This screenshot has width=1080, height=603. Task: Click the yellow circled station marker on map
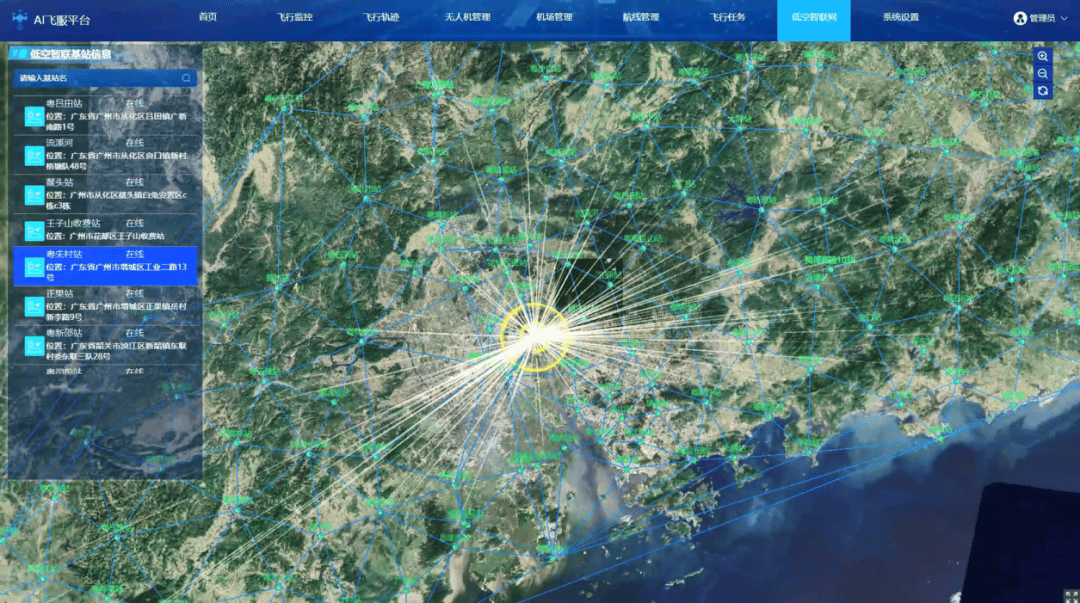(535, 338)
